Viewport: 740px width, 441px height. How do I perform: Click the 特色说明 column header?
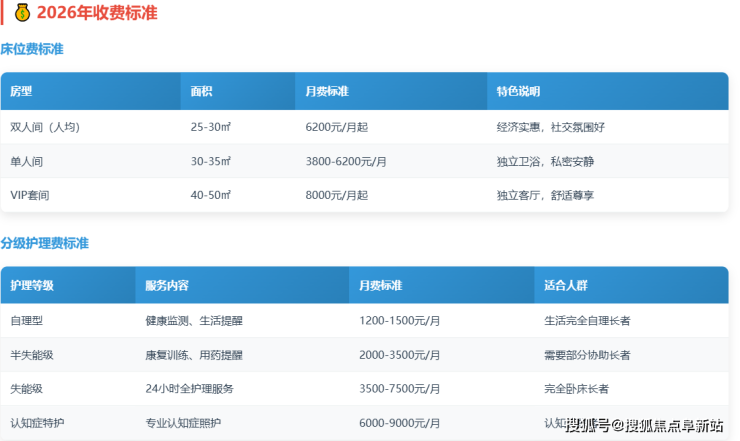pos(518,91)
